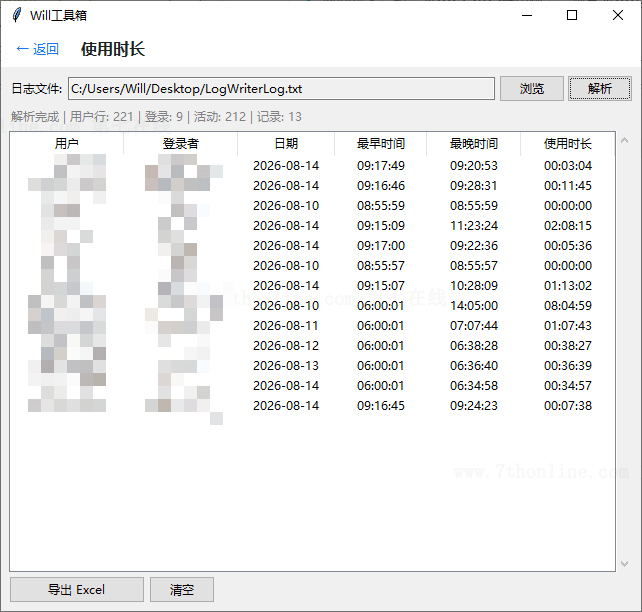Click the latest time 09:22:36 cell
Image resolution: width=642 pixels, height=612 pixels.
click(x=474, y=246)
